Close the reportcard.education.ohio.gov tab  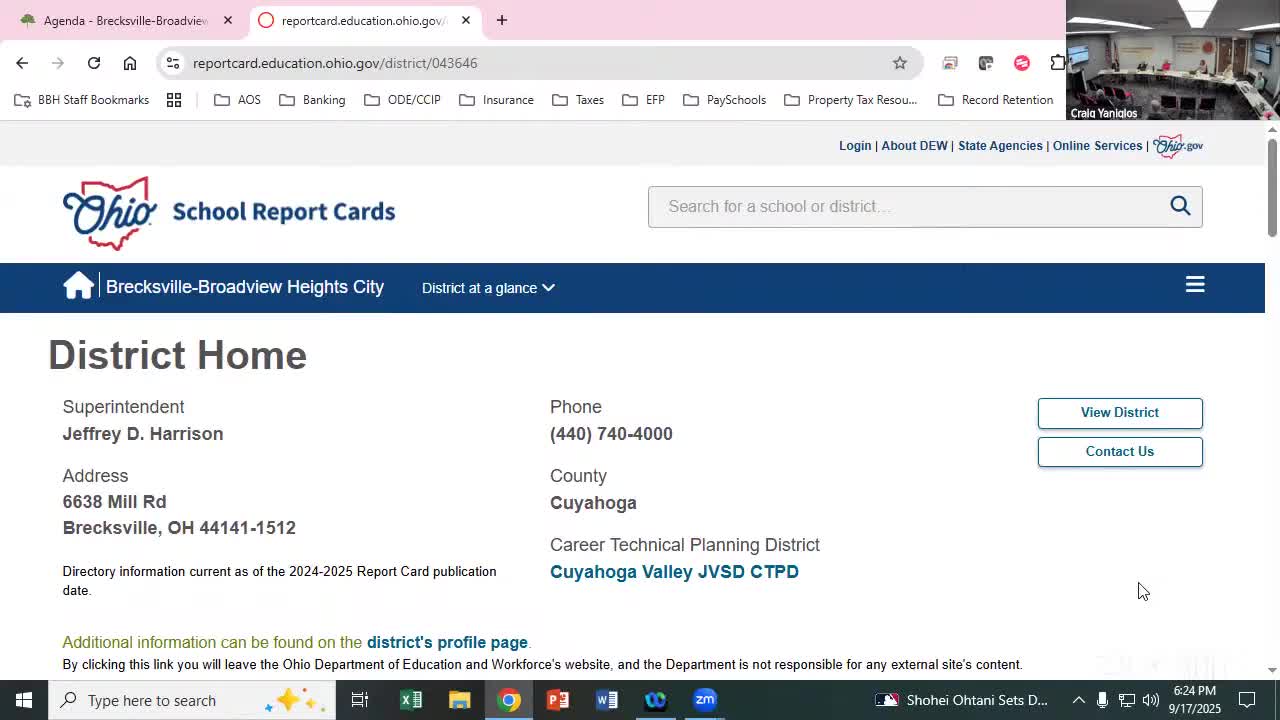point(466,20)
